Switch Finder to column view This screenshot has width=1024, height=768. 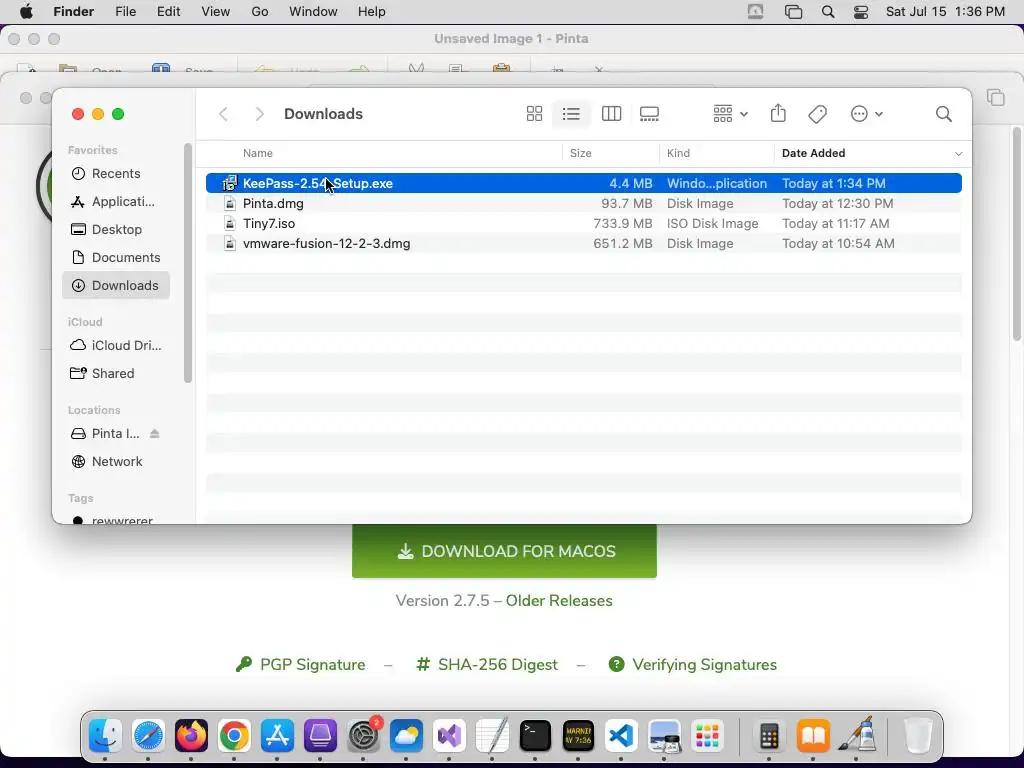coord(611,114)
